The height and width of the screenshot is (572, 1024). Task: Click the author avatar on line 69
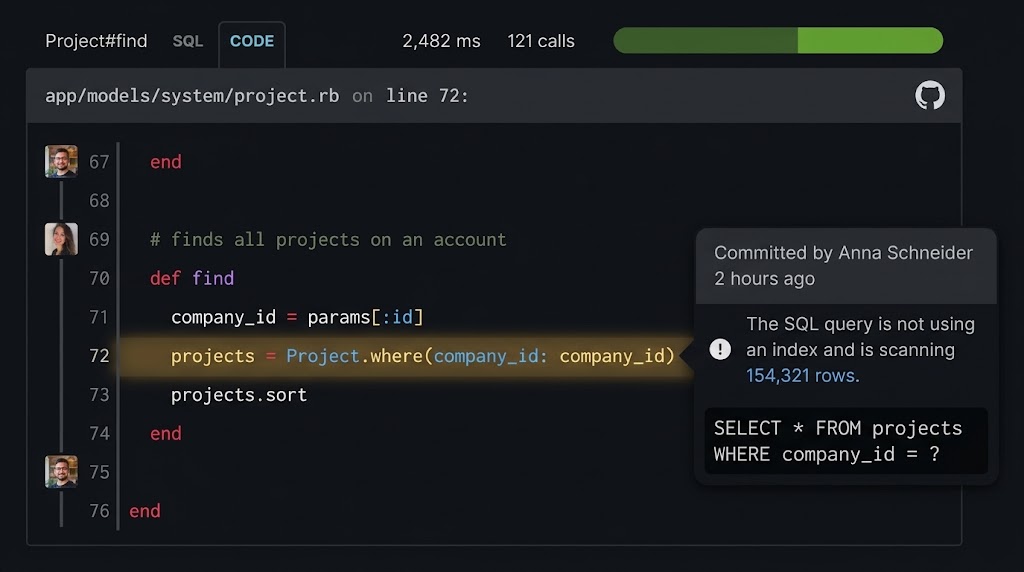point(61,239)
